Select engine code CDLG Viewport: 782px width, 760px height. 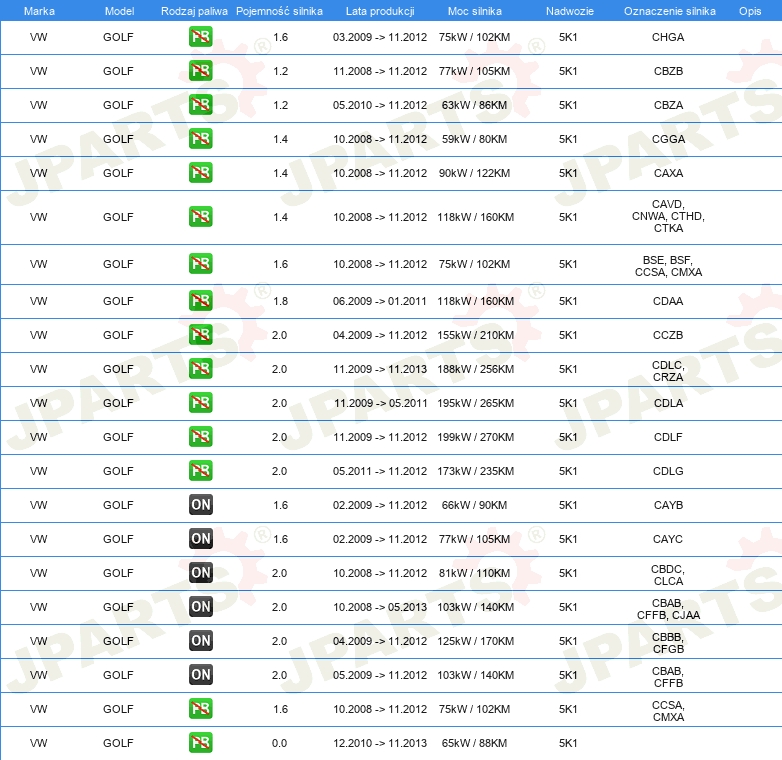point(668,470)
